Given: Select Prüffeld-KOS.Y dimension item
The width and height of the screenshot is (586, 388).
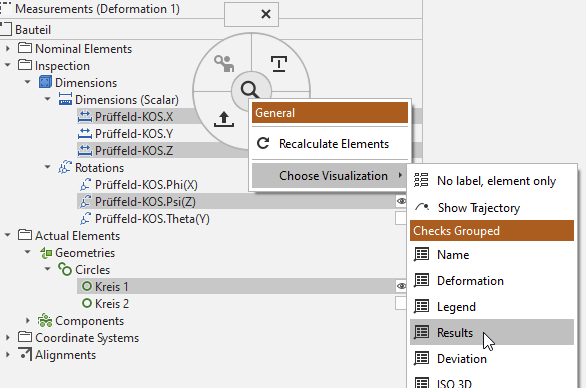Looking at the screenshot, I should tap(134, 133).
